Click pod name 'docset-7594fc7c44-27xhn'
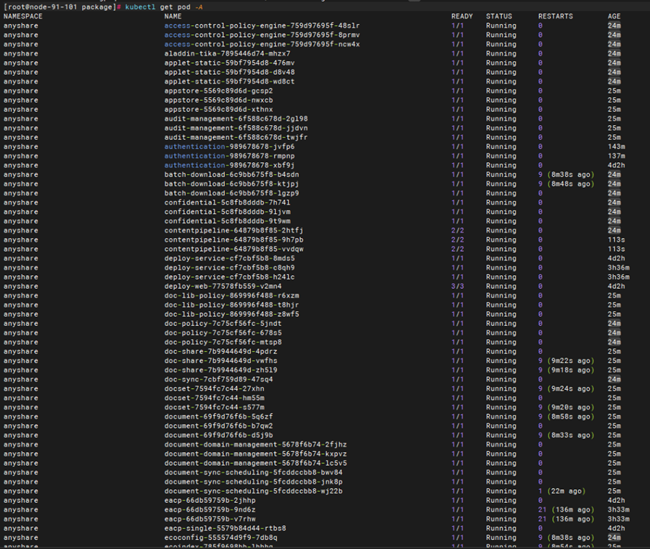The height and width of the screenshot is (549, 650). tap(214, 389)
